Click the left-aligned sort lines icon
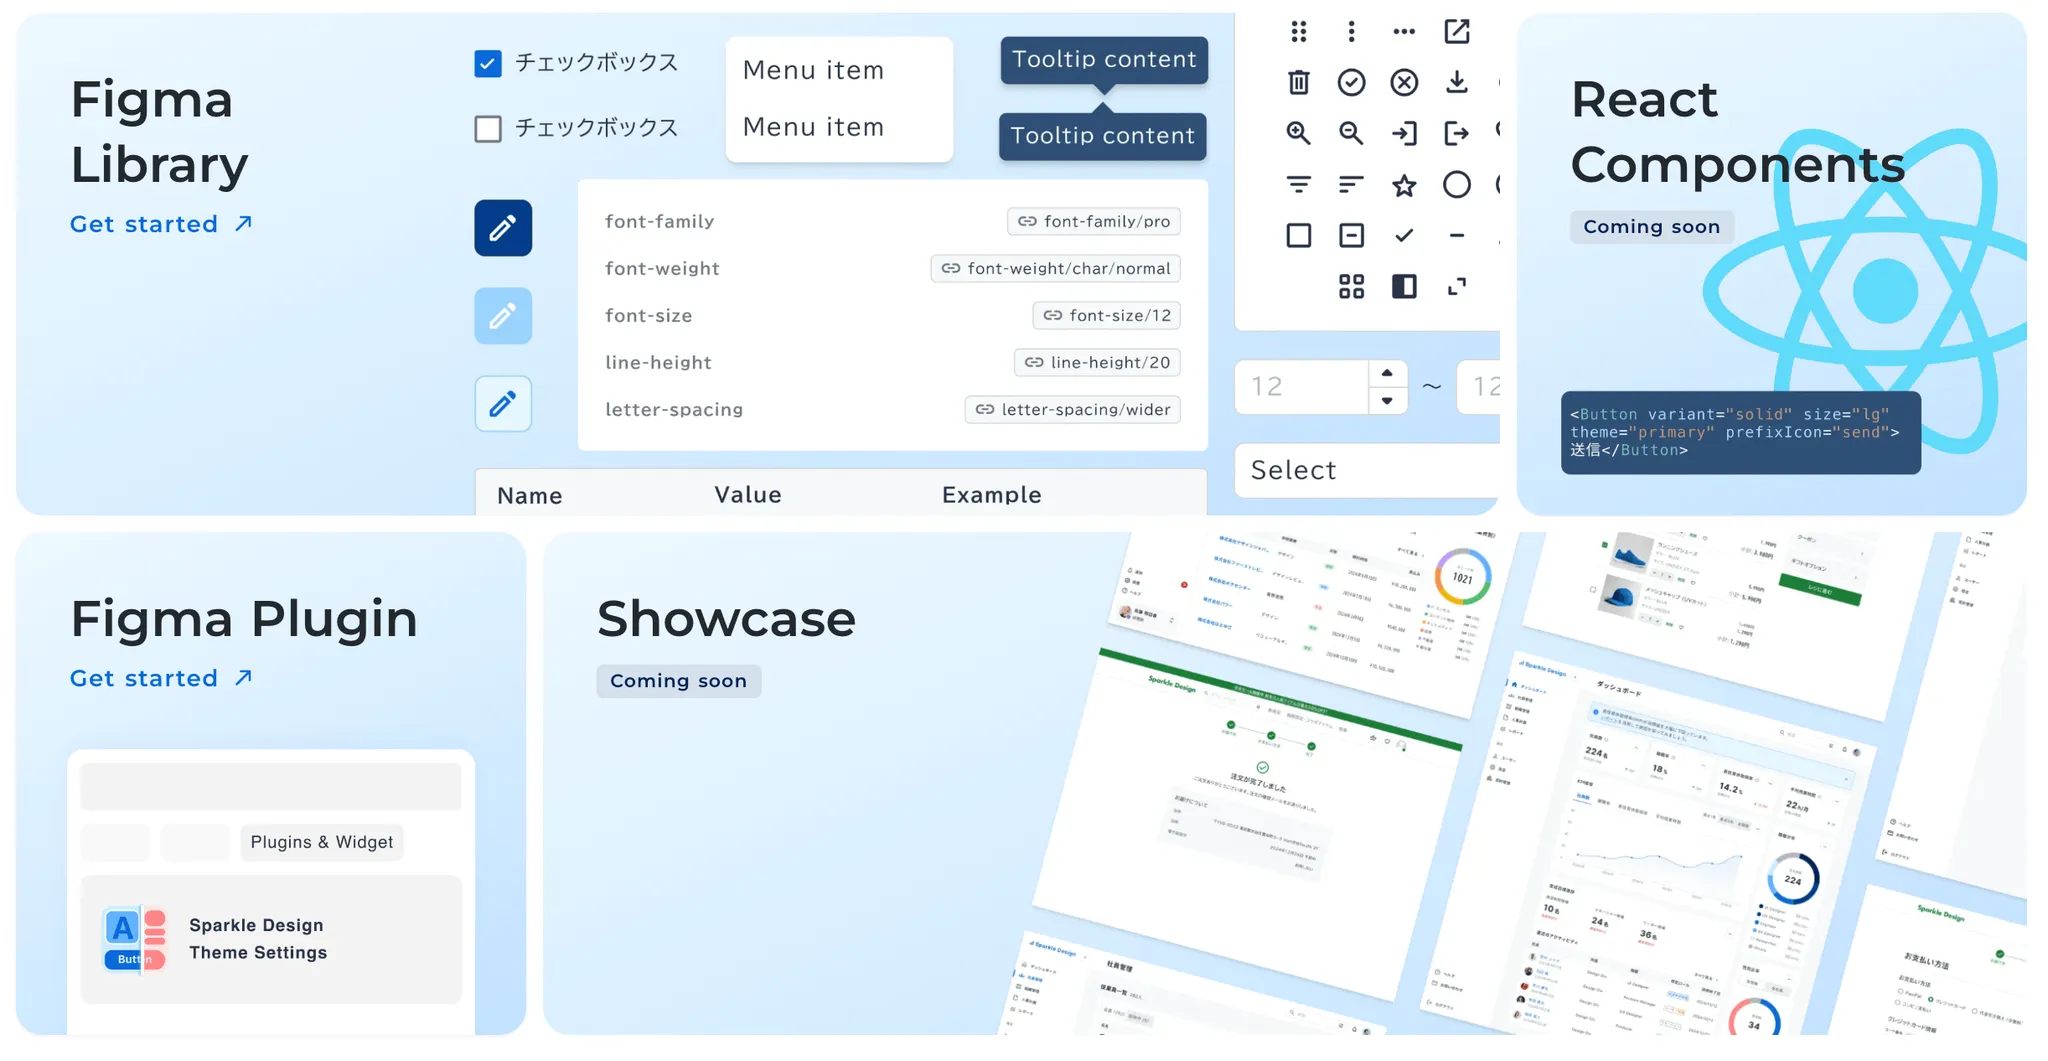This screenshot has width=2048, height=1061. coord(1351,184)
